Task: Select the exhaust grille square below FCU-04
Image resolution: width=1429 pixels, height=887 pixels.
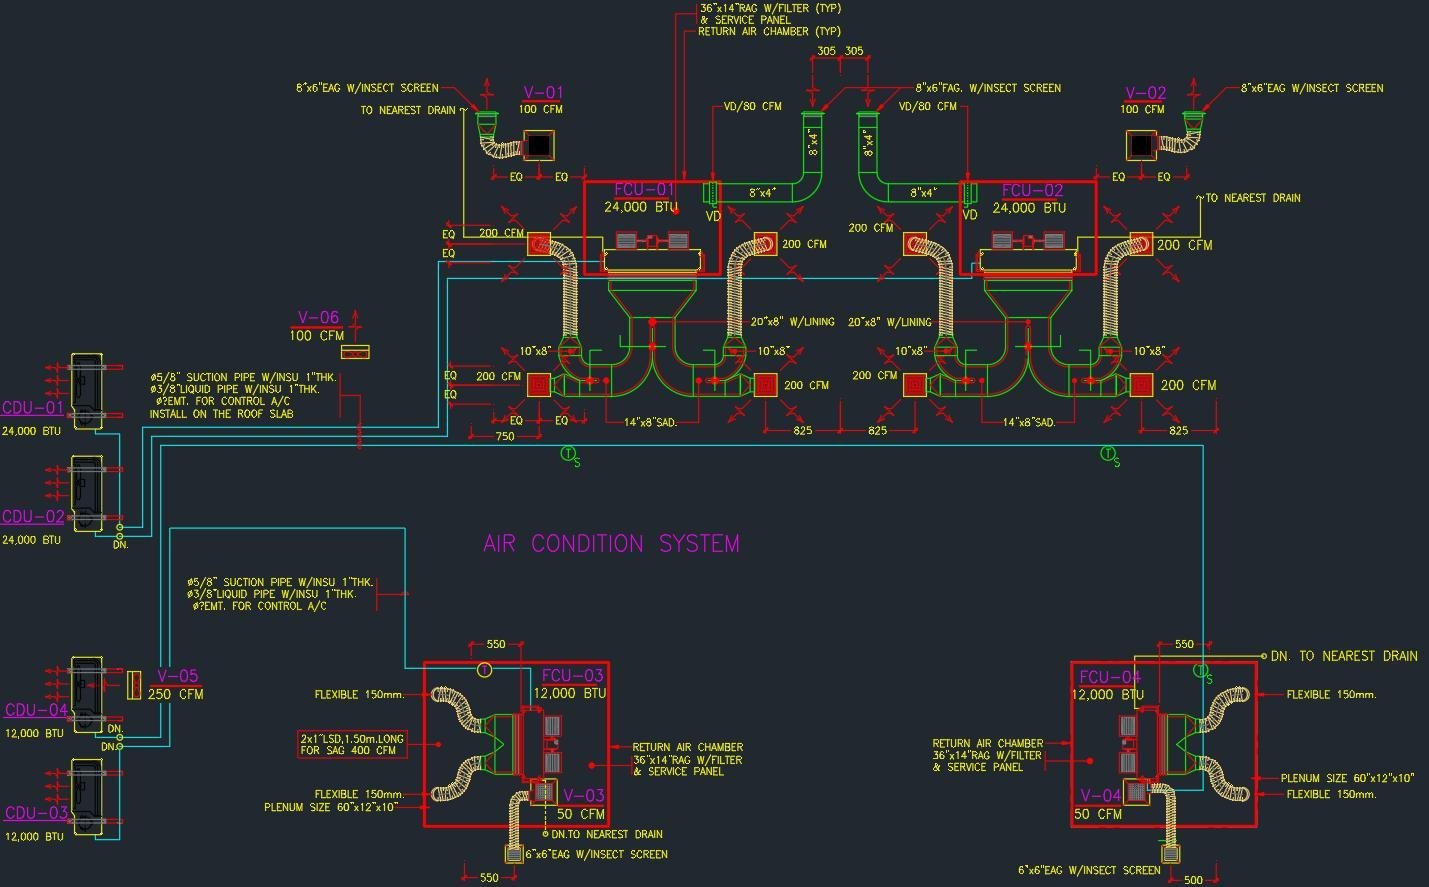Action: 1170,854
